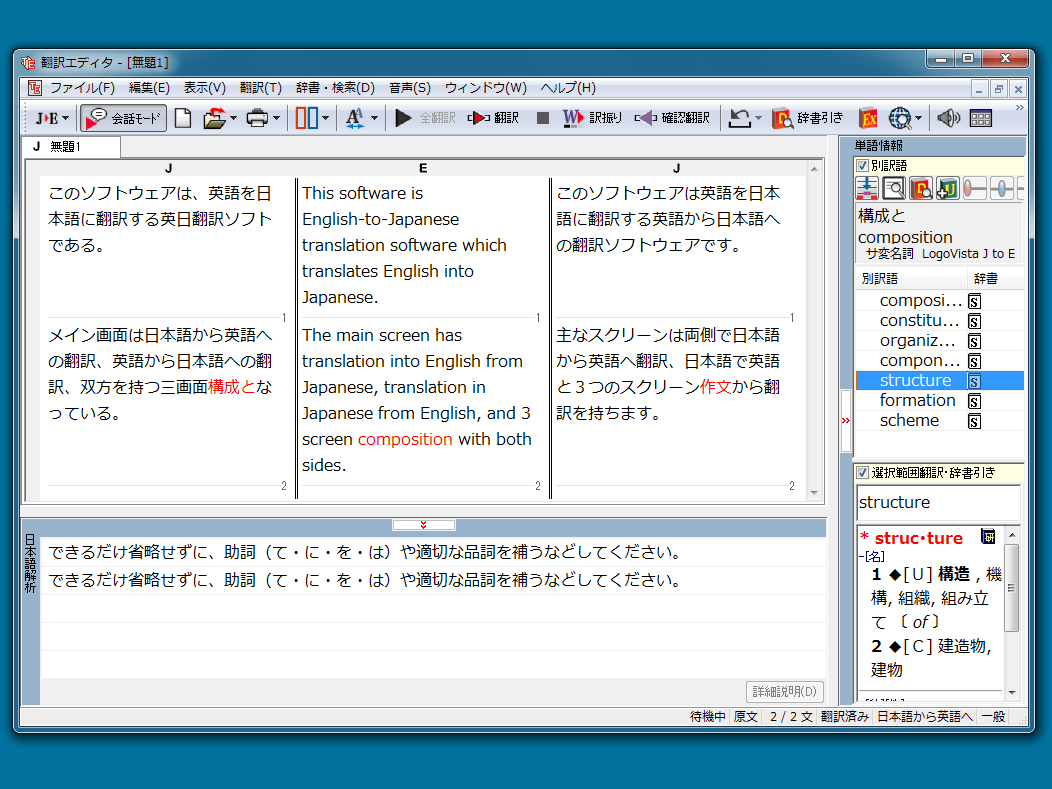
Task: Click the red D dictionary search icon
Action: click(920, 189)
